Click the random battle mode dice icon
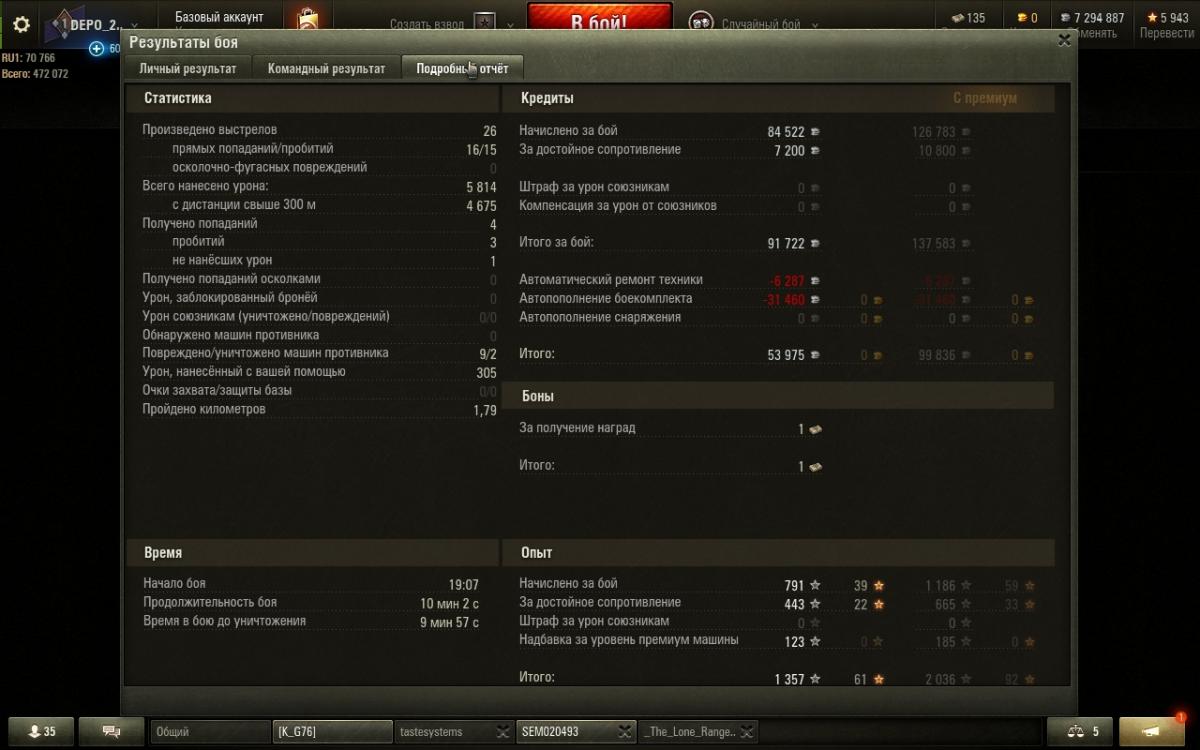Image resolution: width=1200 pixels, height=750 pixels. click(702, 24)
